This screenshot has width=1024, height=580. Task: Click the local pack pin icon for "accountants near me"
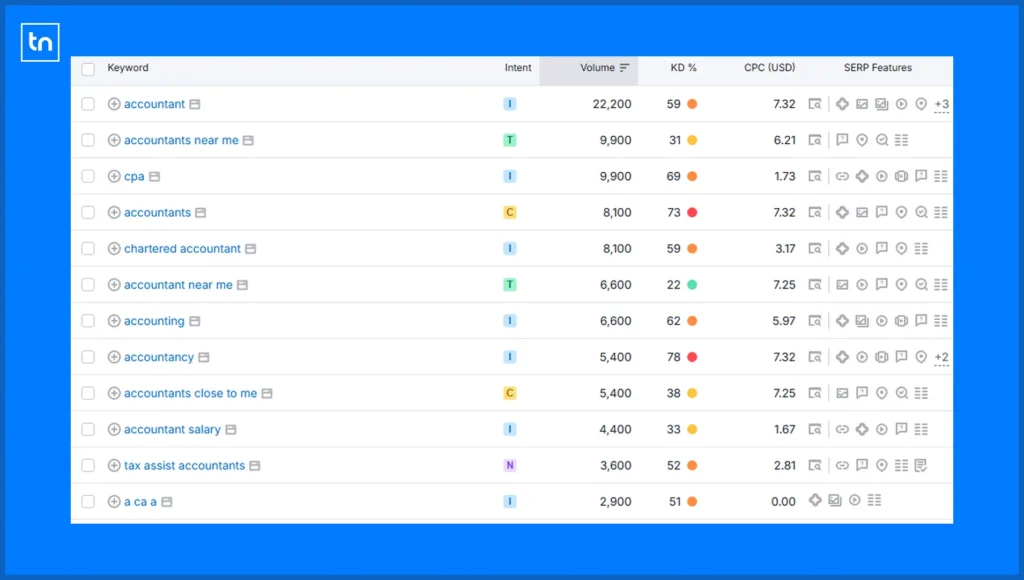click(x=862, y=140)
